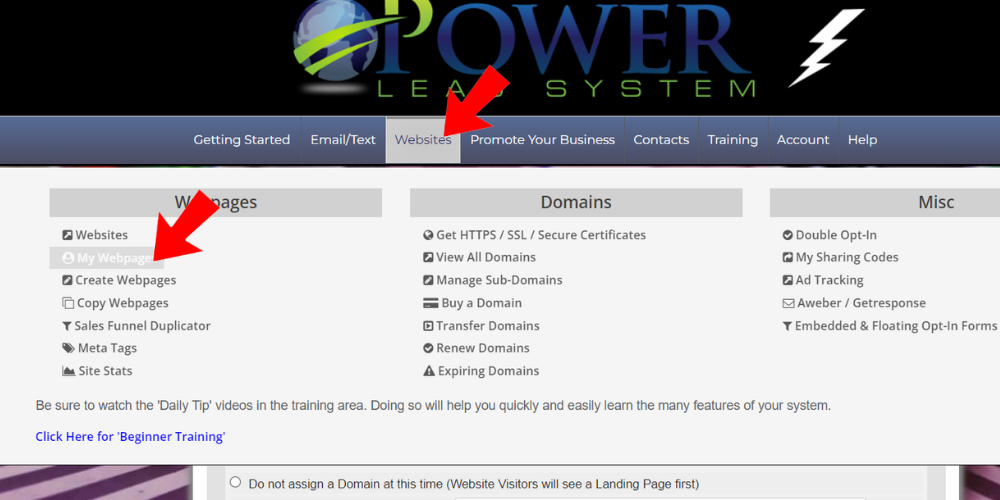1000x500 pixels.
Task: Open Create Webpages link
Action: coord(126,281)
